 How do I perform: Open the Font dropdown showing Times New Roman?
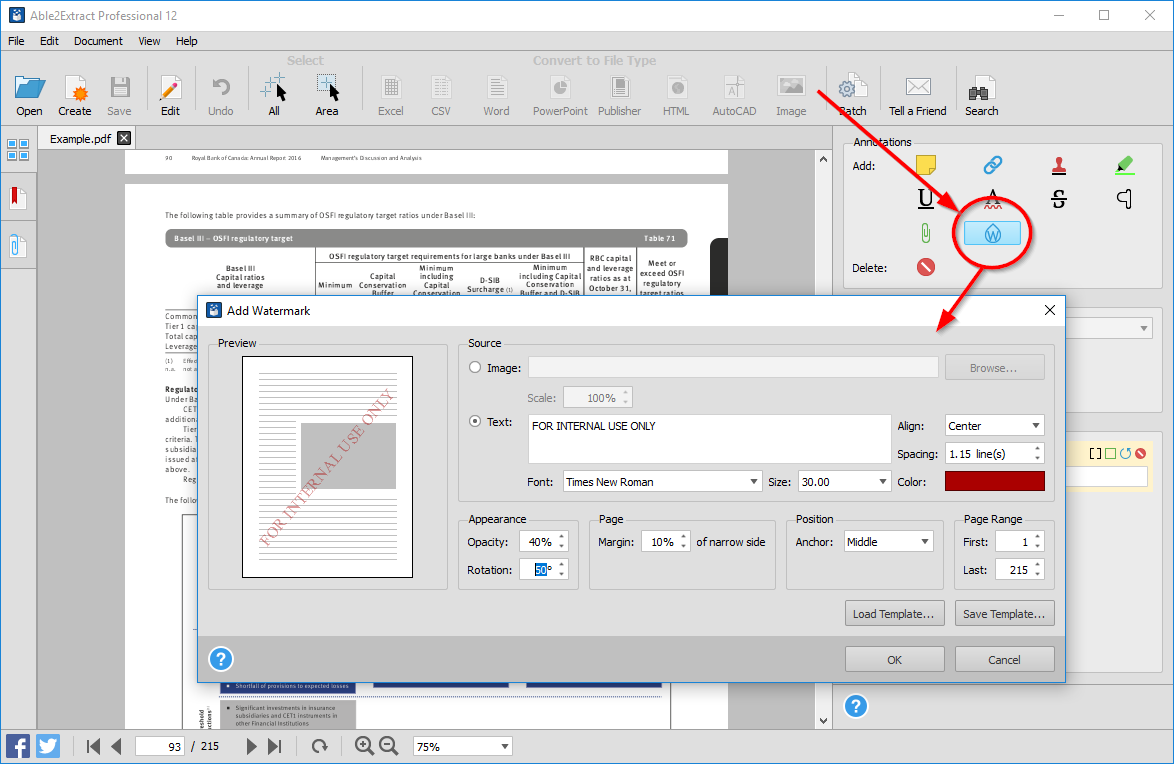[661, 481]
